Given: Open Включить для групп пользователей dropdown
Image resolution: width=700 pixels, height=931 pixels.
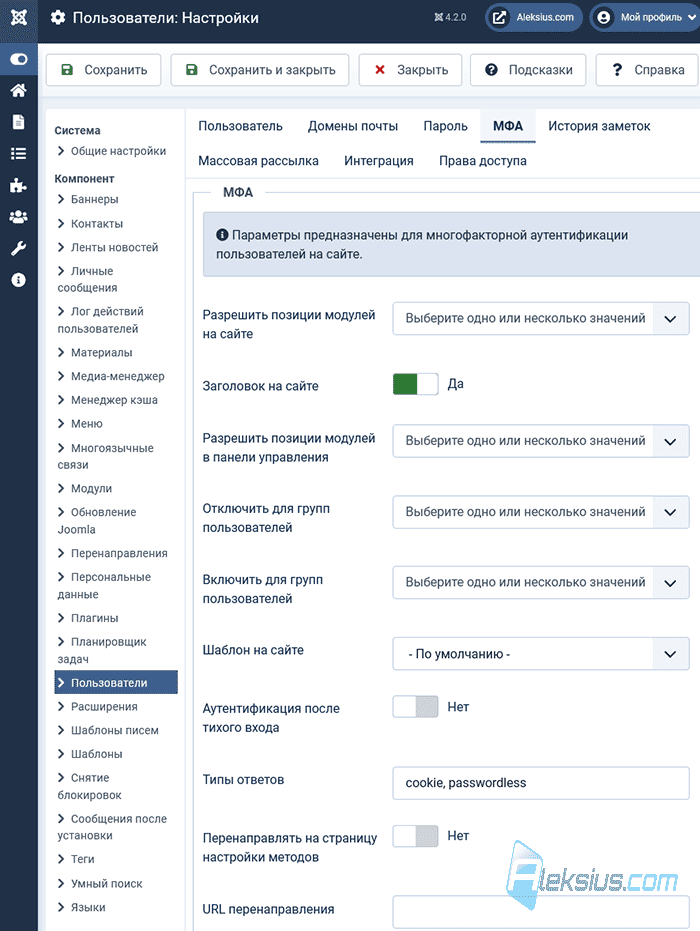Looking at the screenshot, I should (541, 583).
